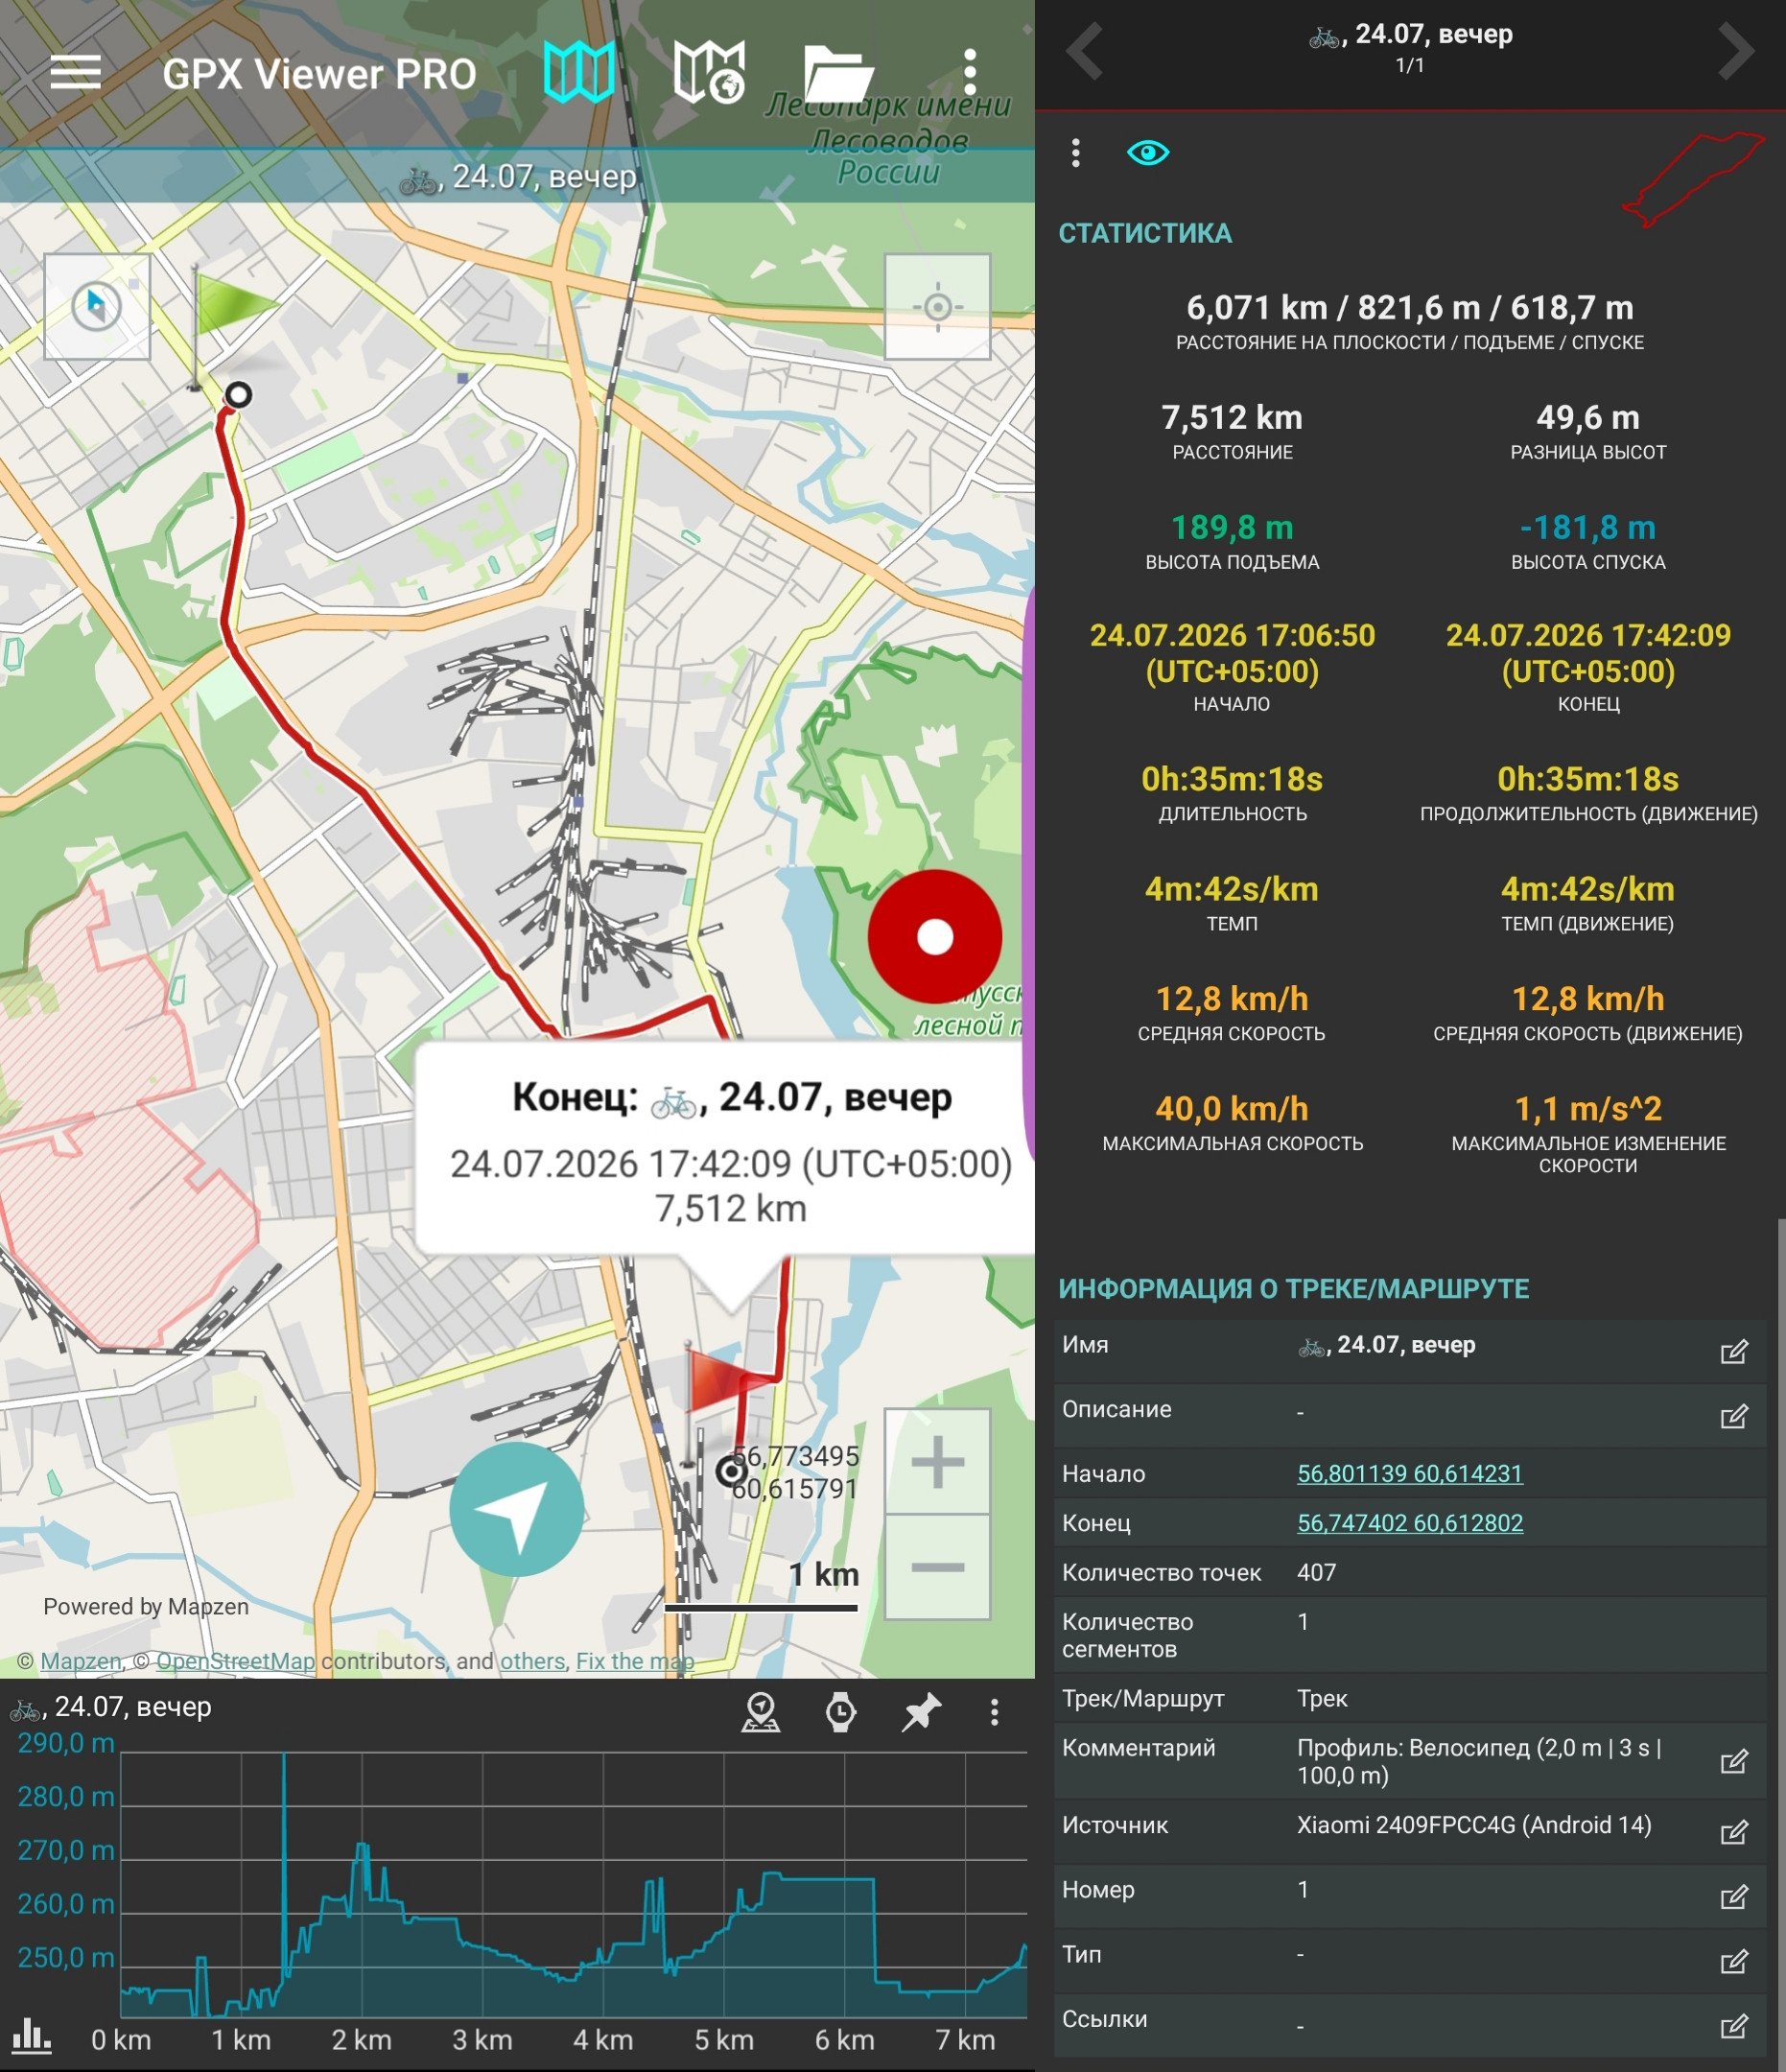Pin the elevation graph
Screen dimensions: 1786x2072
921,1712
